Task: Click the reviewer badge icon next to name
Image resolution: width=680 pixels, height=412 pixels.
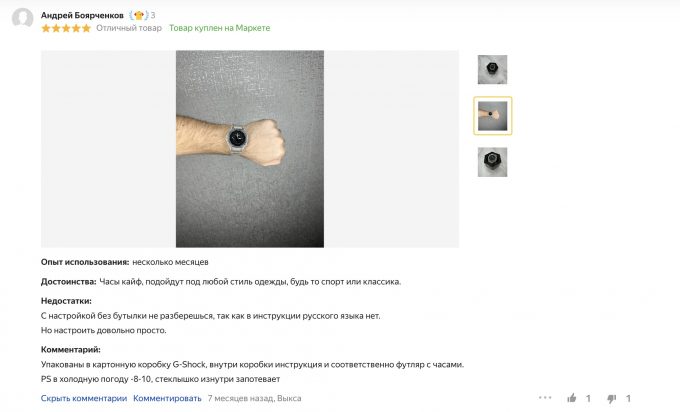Action: point(139,15)
